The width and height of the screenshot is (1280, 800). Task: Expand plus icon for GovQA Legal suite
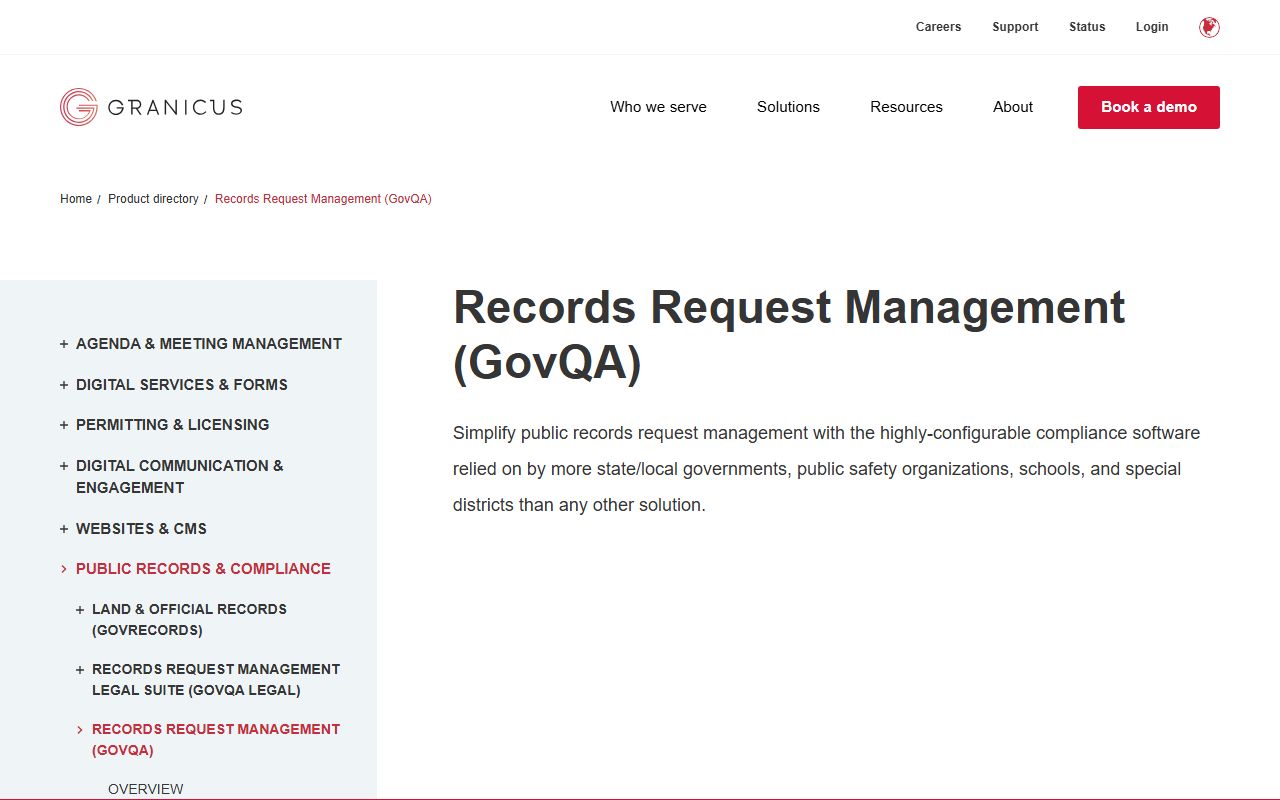tap(80, 670)
